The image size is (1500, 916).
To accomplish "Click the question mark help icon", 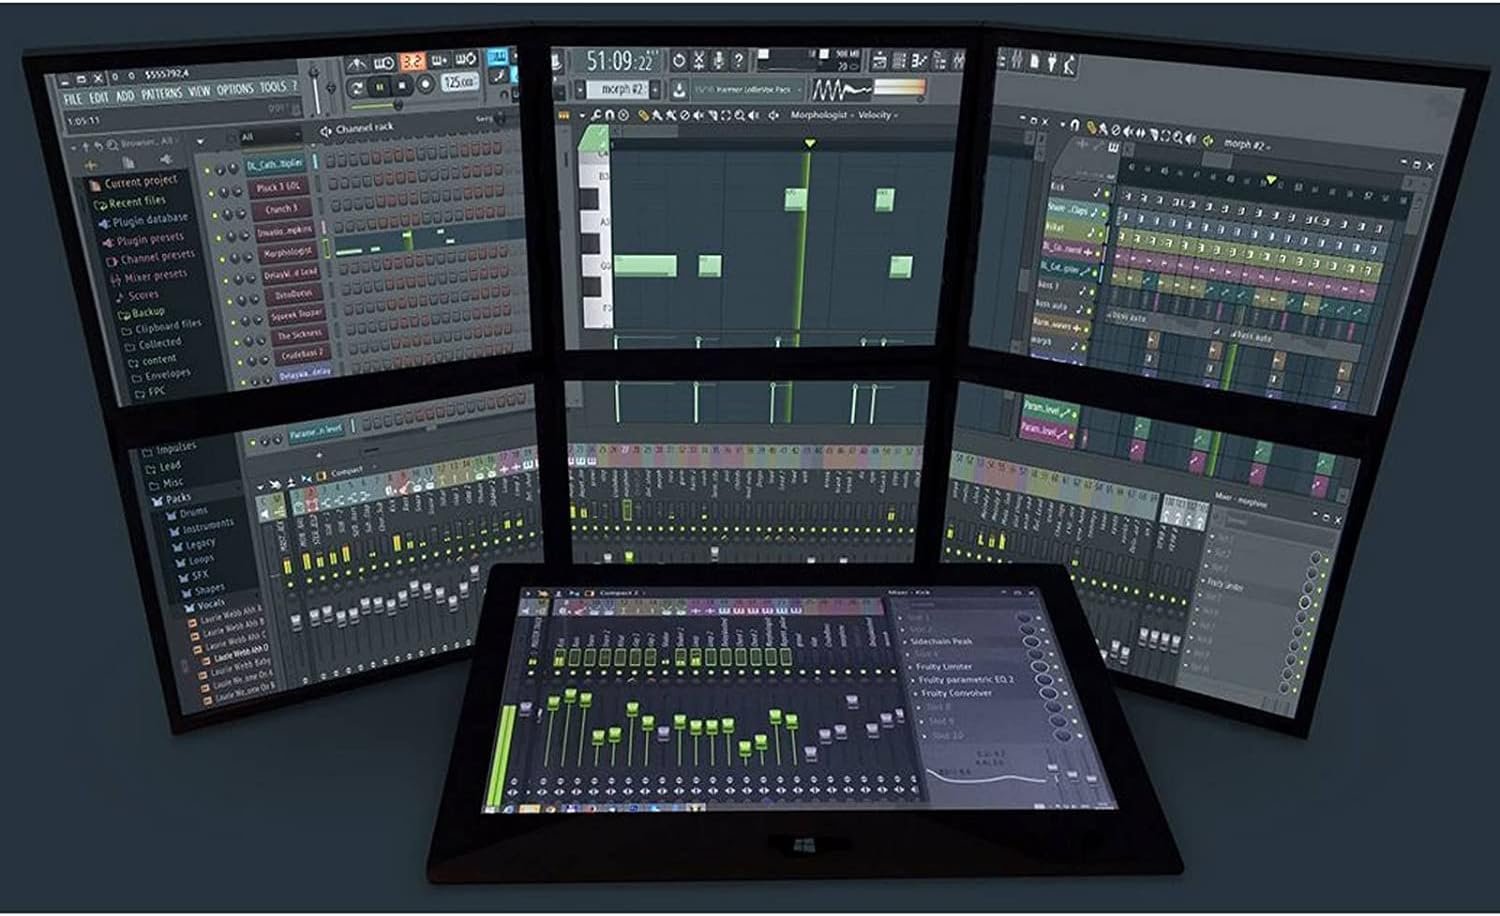I will click(x=738, y=61).
